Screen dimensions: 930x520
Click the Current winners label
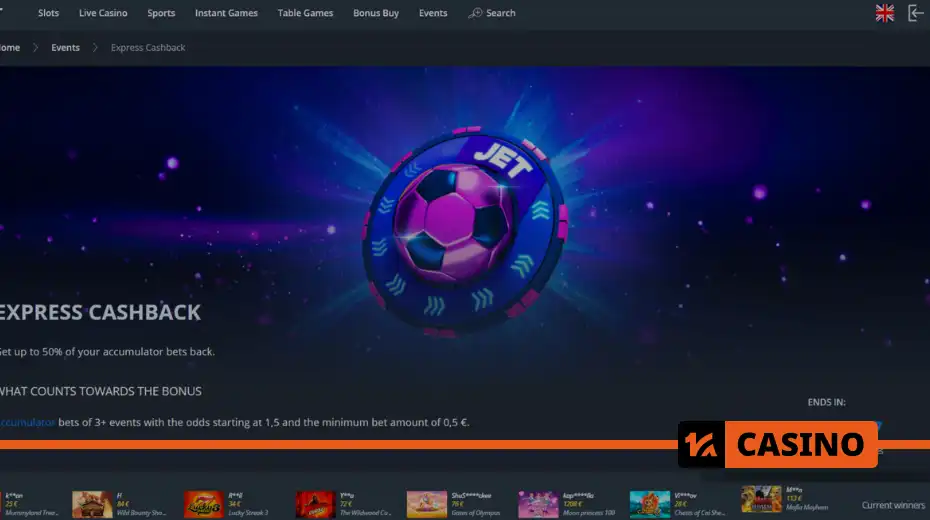point(893,505)
